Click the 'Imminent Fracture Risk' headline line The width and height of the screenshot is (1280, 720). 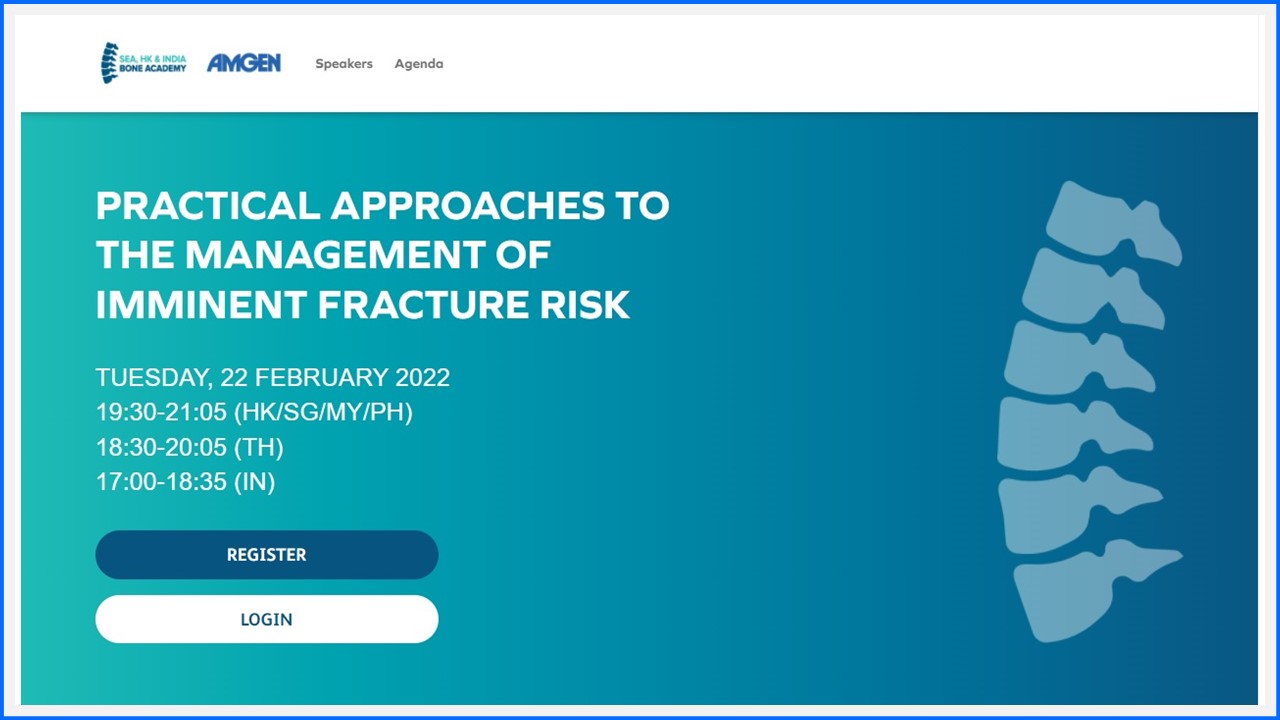362,305
